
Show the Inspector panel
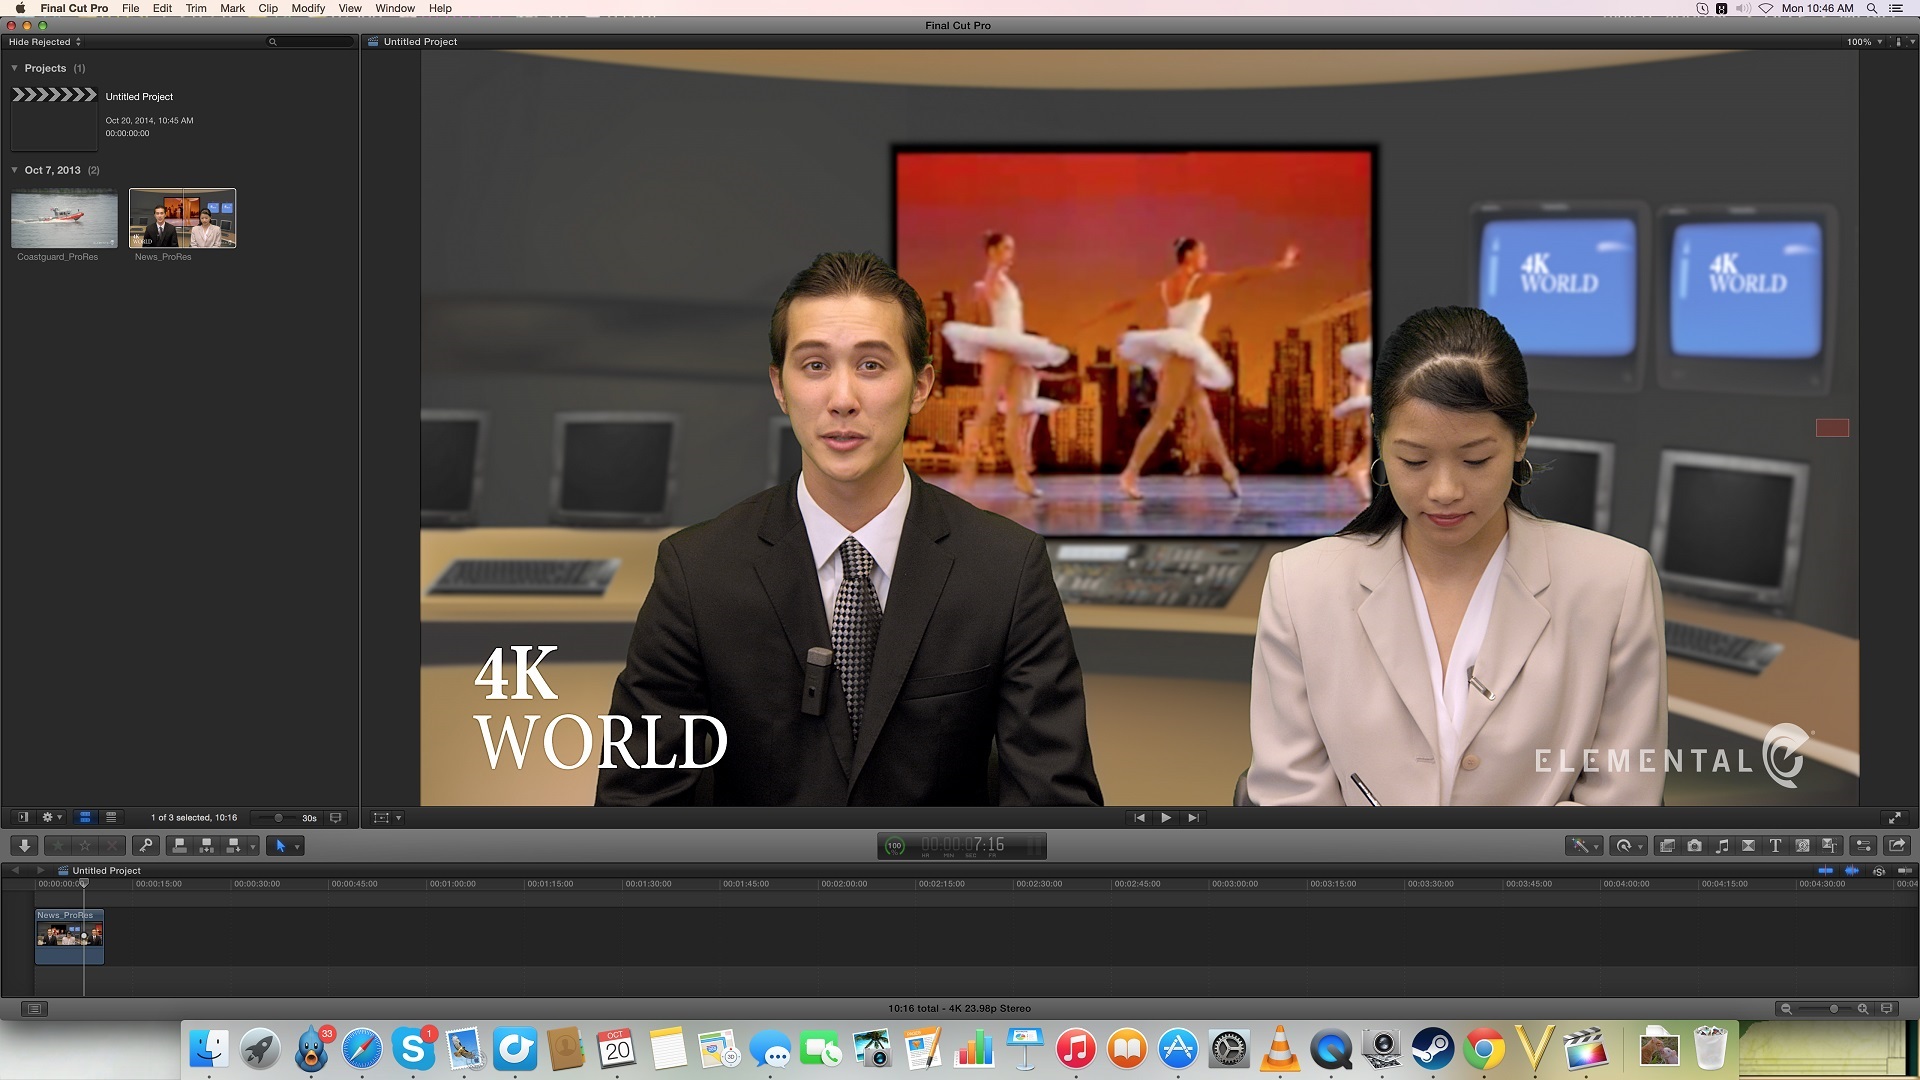[x=1863, y=846]
